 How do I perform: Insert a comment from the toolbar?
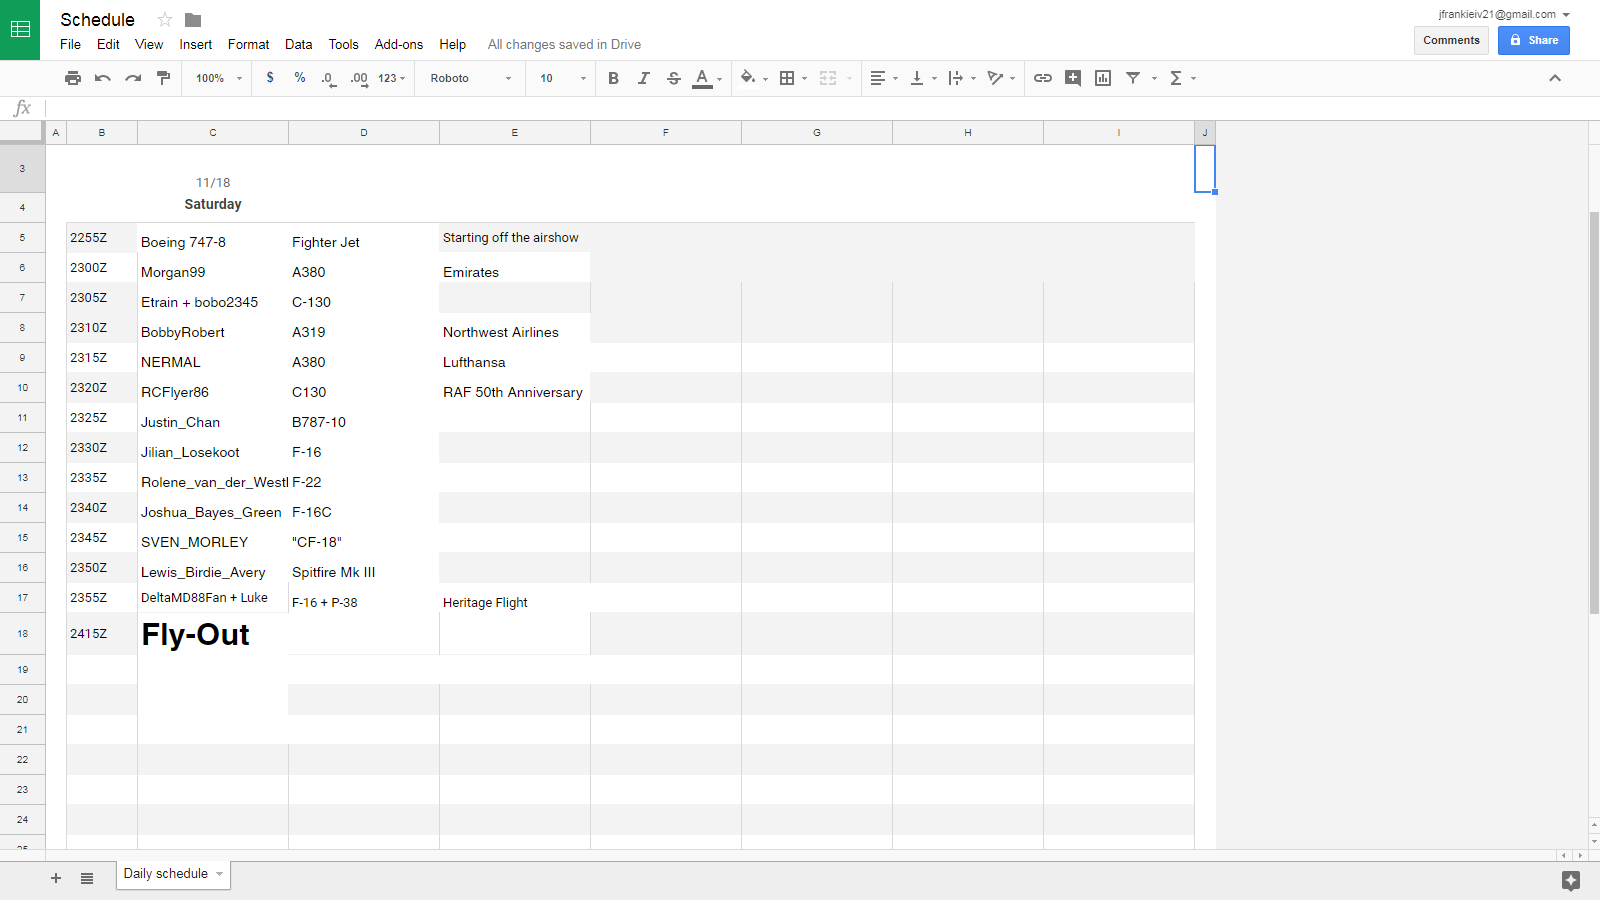[1073, 78]
